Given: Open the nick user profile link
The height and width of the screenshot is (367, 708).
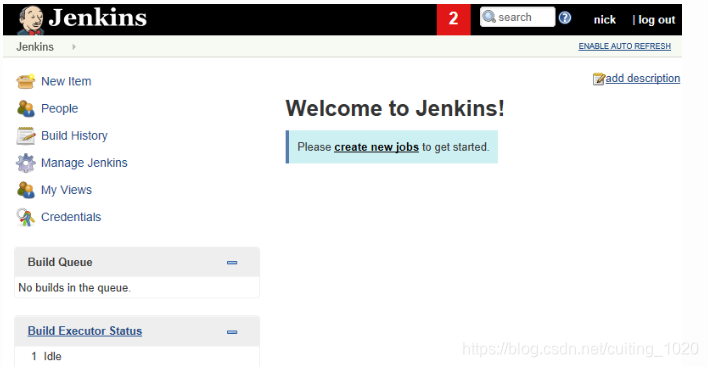Looking at the screenshot, I should pyautogui.click(x=605, y=20).
